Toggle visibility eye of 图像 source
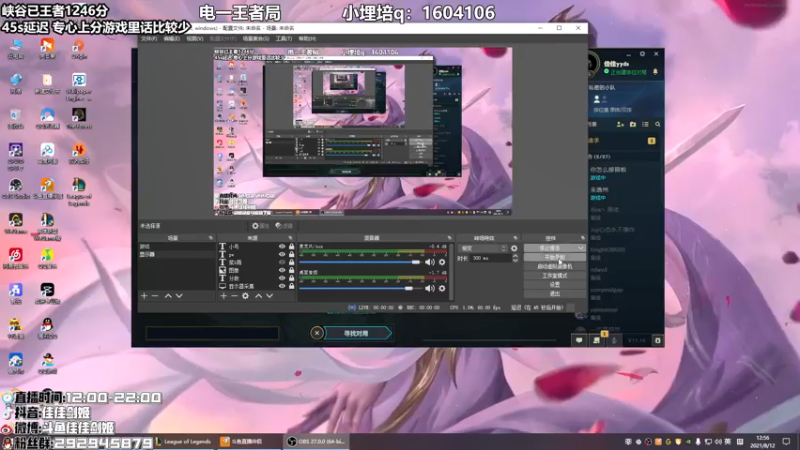Image resolution: width=800 pixels, height=450 pixels. (x=282, y=270)
